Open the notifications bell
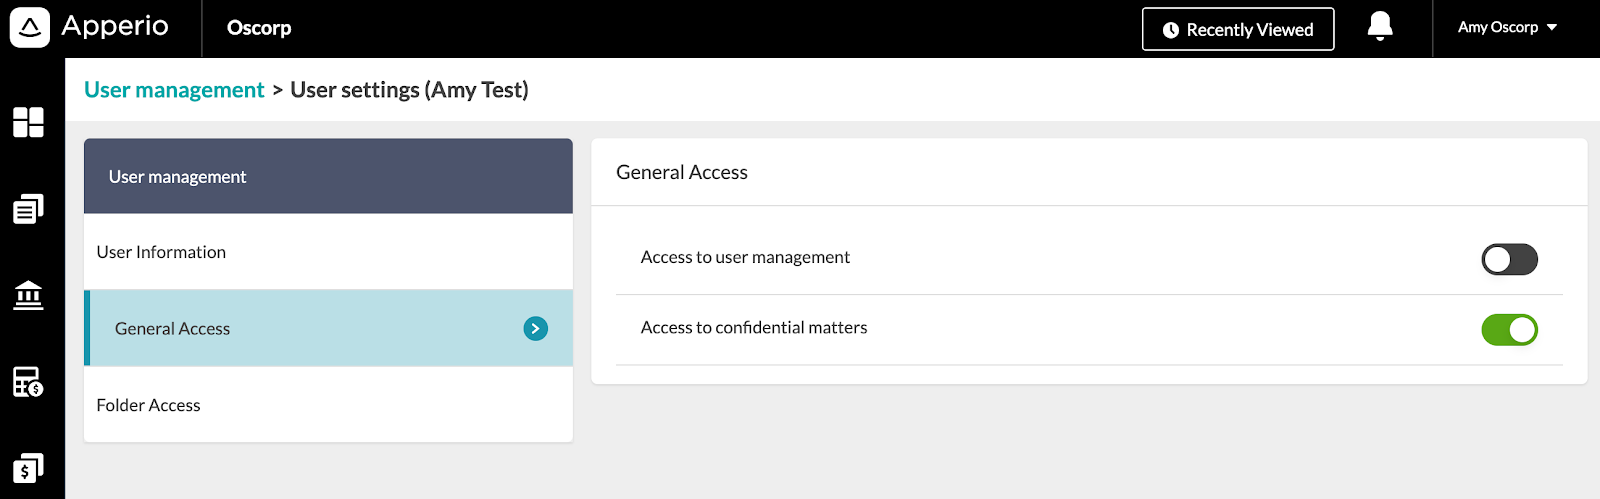Image resolution: width=1600 pixels, height=499 pixels. pos(1380,26)
